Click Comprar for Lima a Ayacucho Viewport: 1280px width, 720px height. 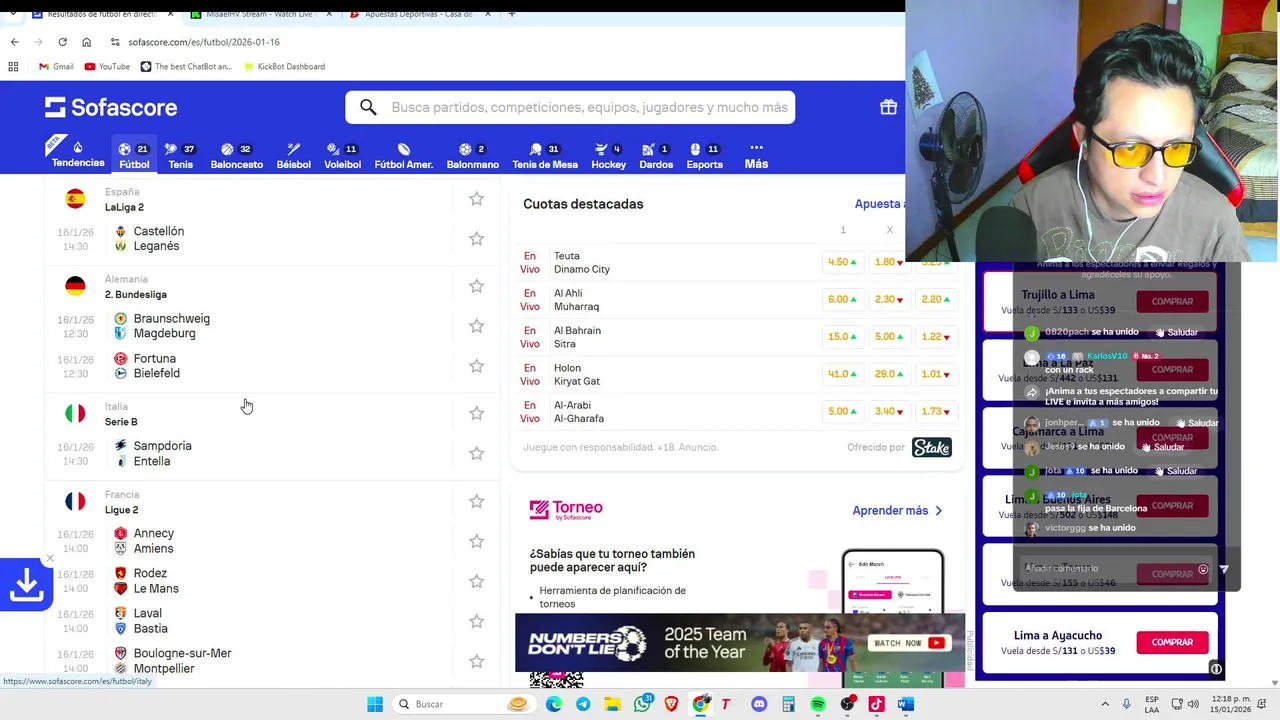tap(1172, 642)
